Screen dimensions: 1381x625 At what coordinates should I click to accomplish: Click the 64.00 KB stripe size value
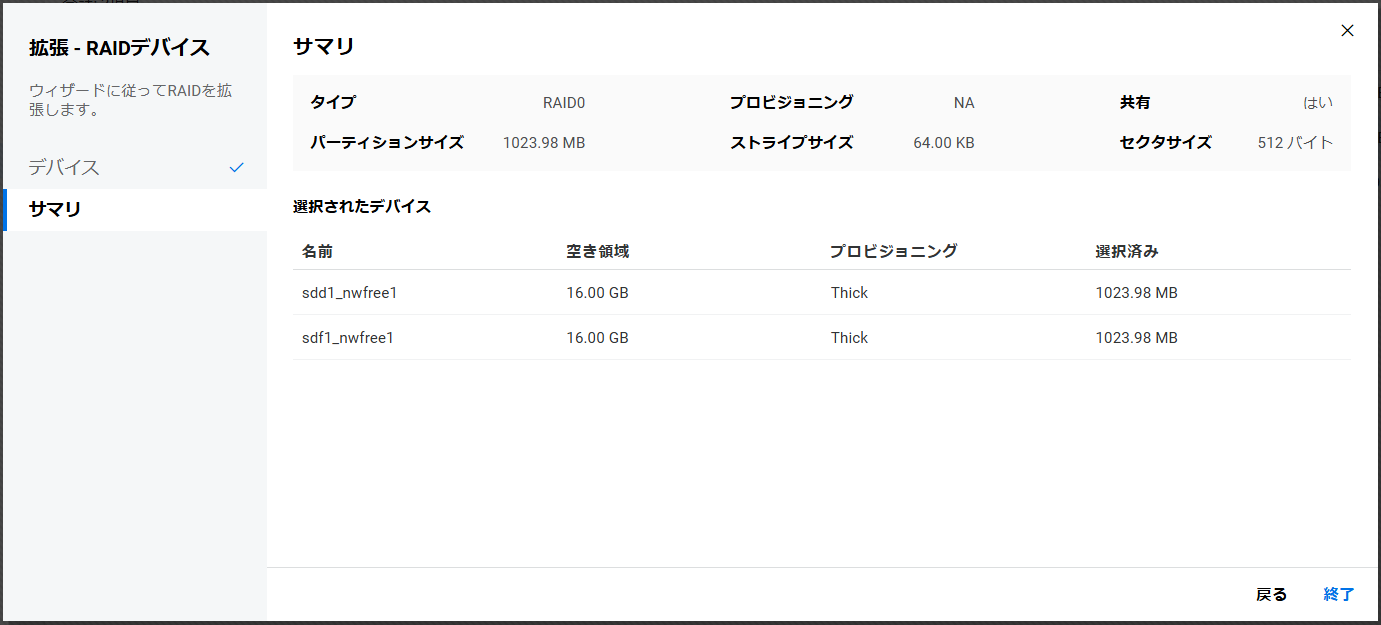(x=943, y=143)
